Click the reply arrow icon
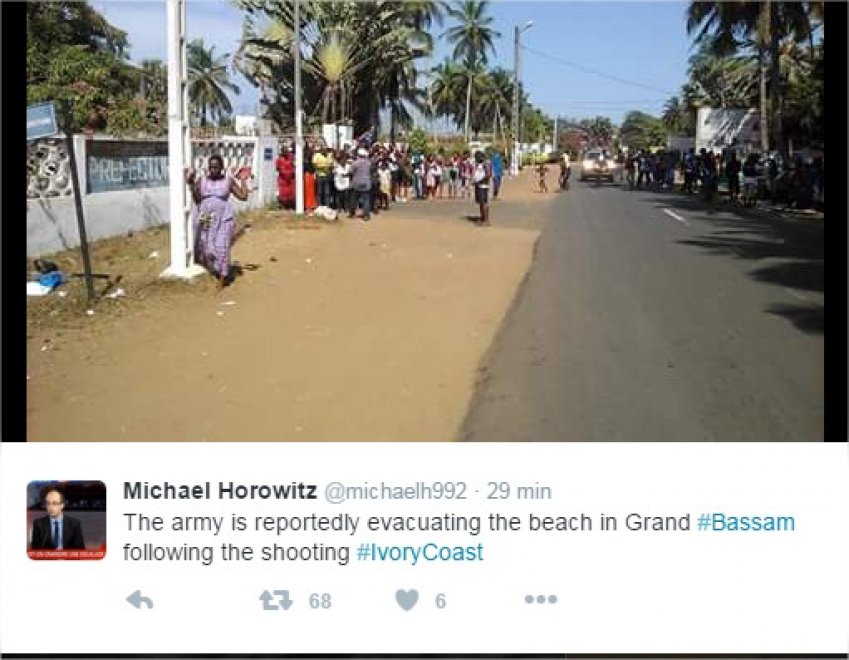 tap(140, 600)
